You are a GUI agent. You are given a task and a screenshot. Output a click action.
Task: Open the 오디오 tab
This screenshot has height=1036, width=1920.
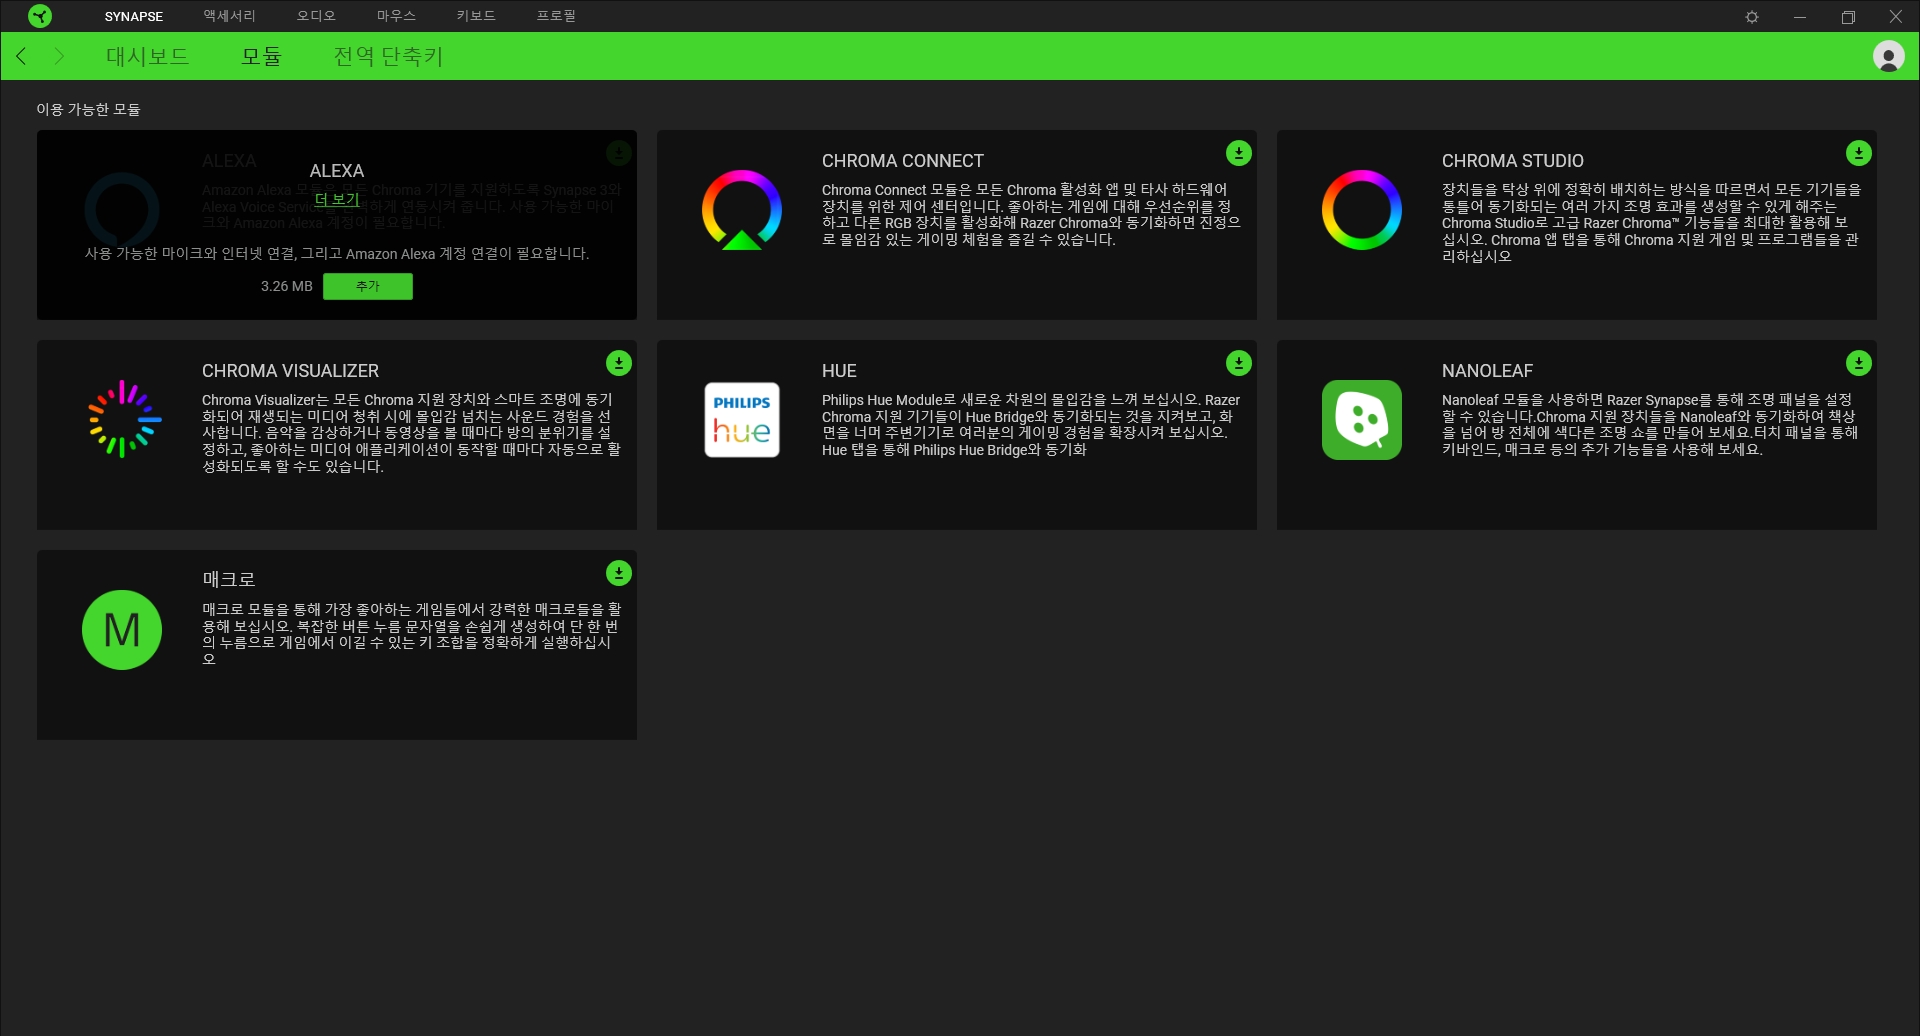316,16
